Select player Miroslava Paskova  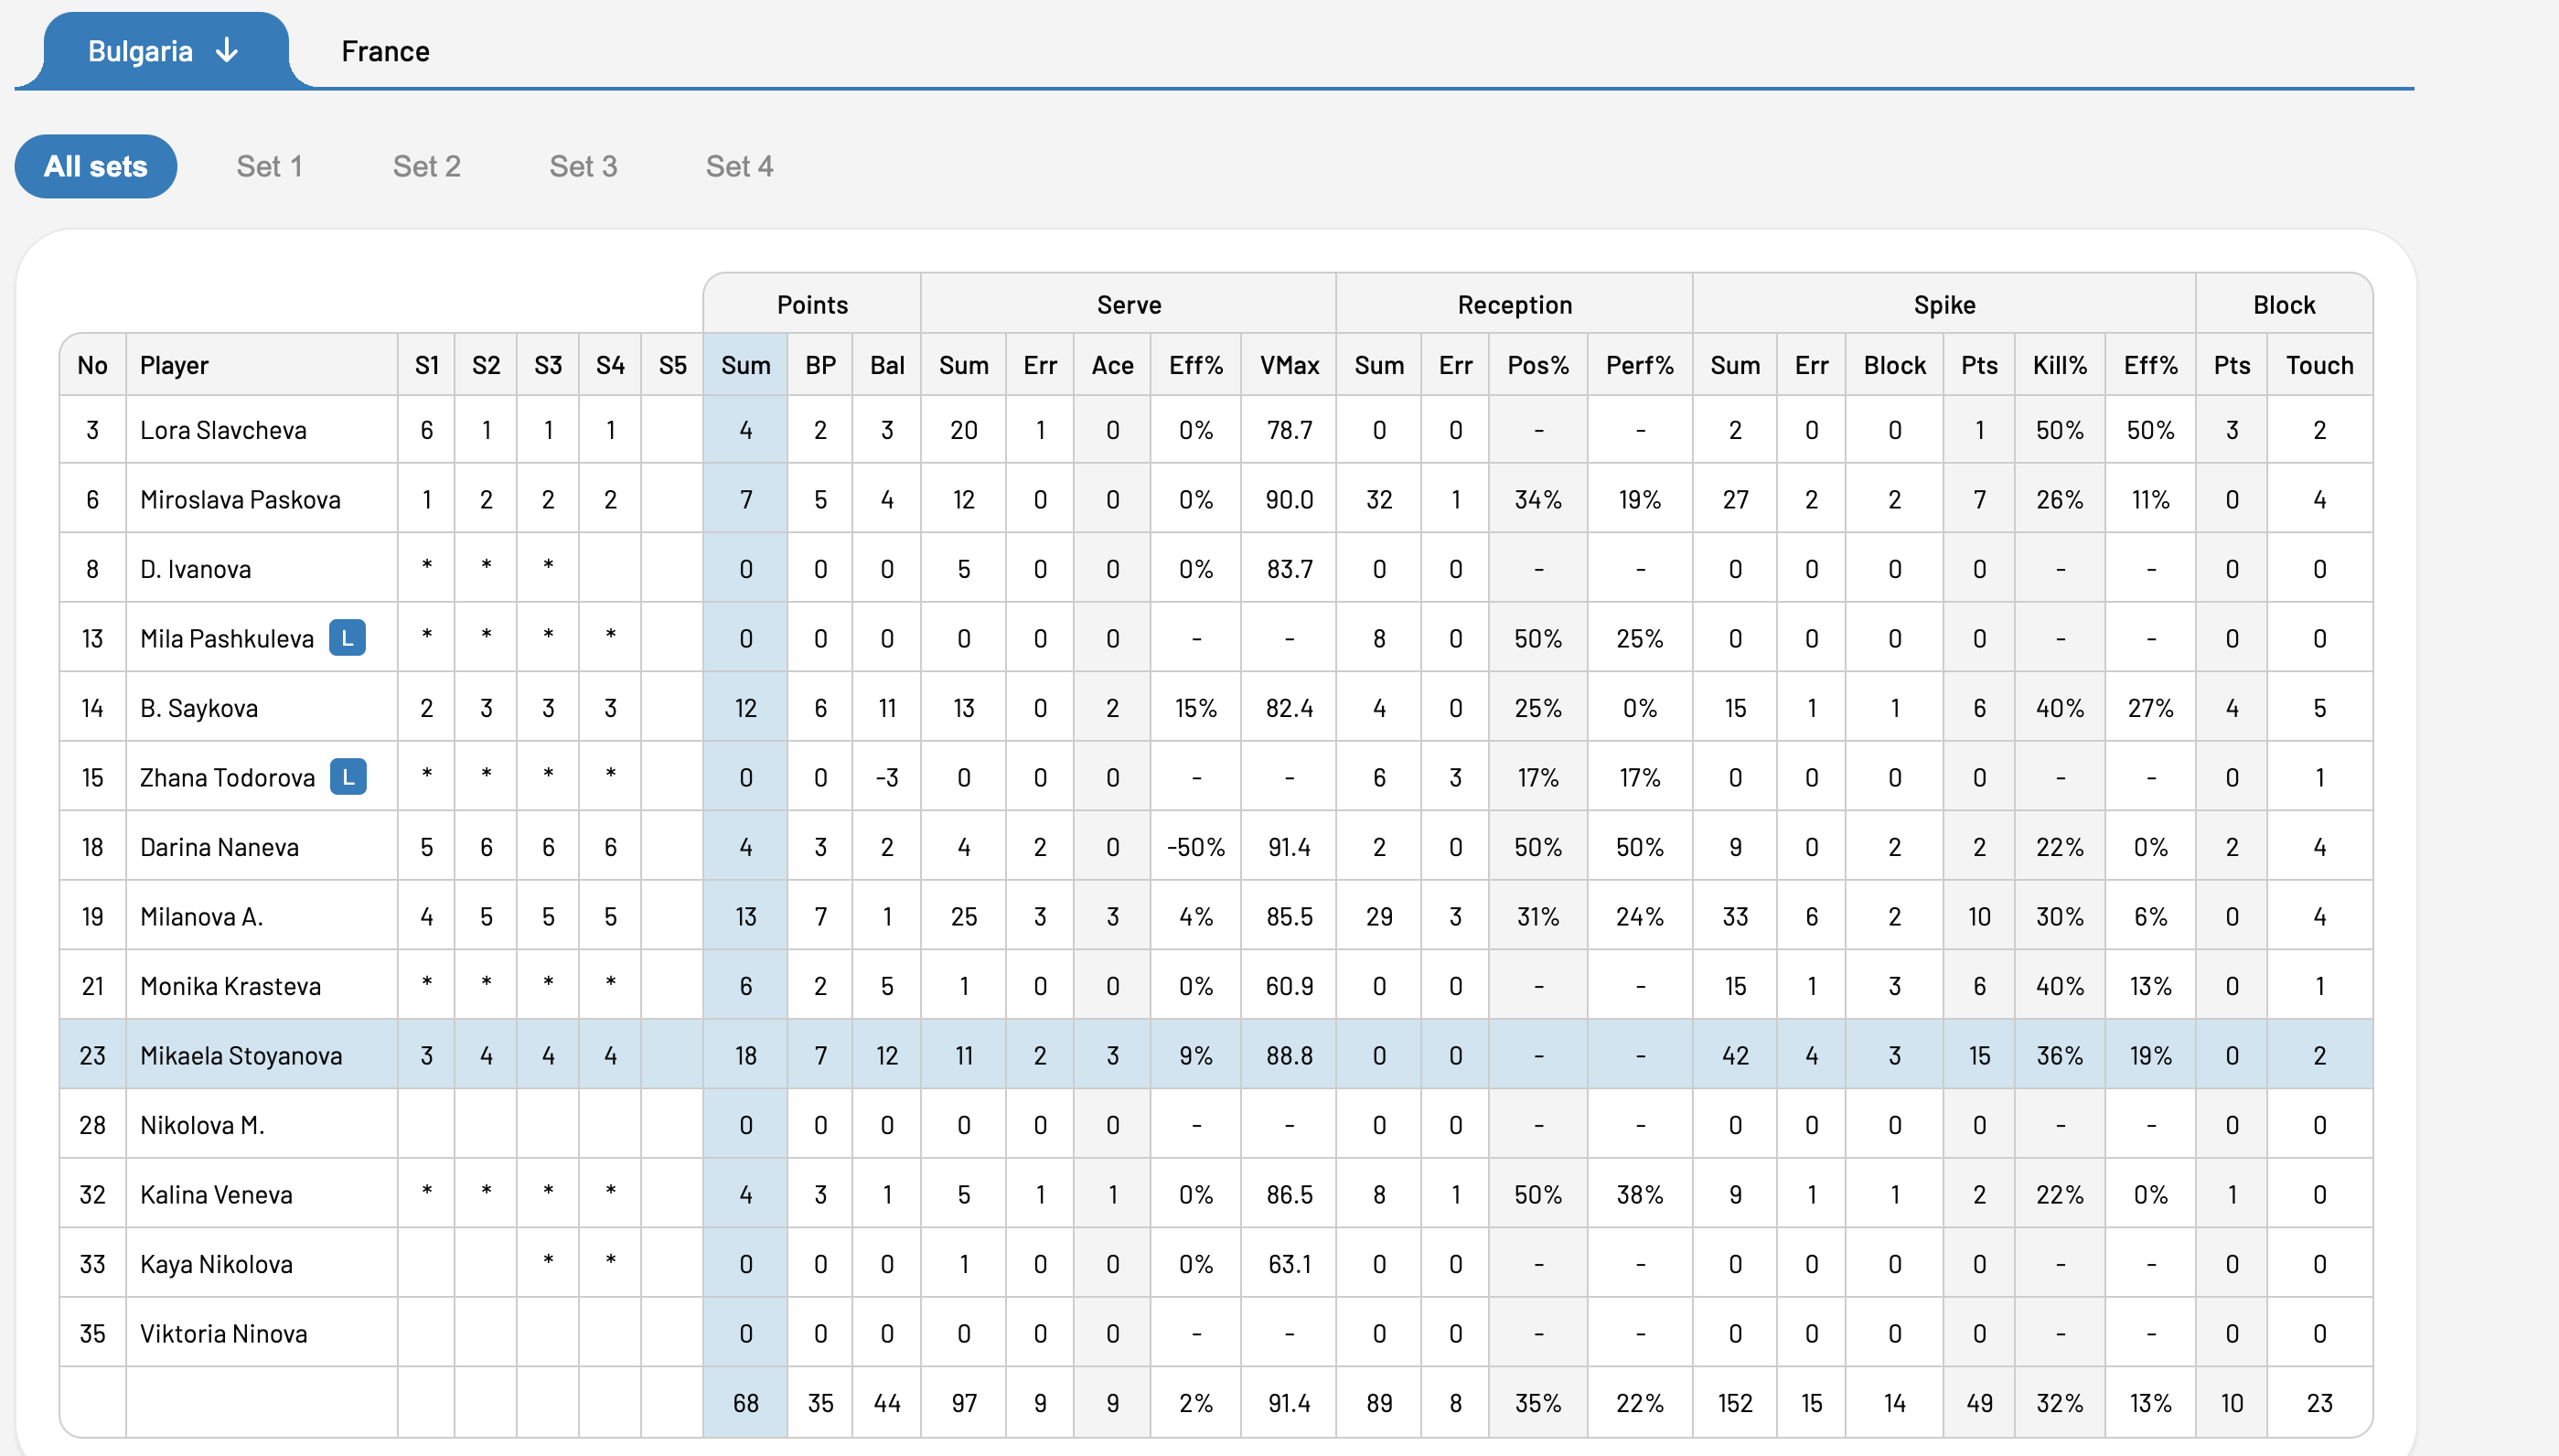click(x=240, y=499)
